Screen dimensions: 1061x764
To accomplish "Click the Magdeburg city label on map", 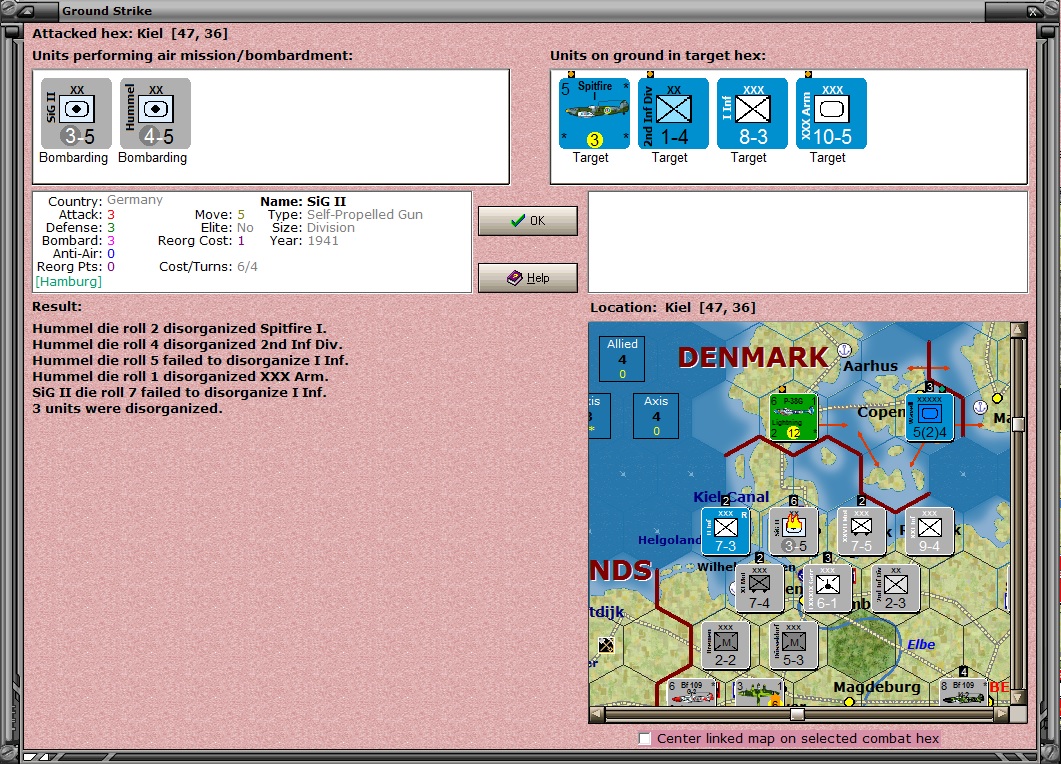I will (x=877, y=687).
